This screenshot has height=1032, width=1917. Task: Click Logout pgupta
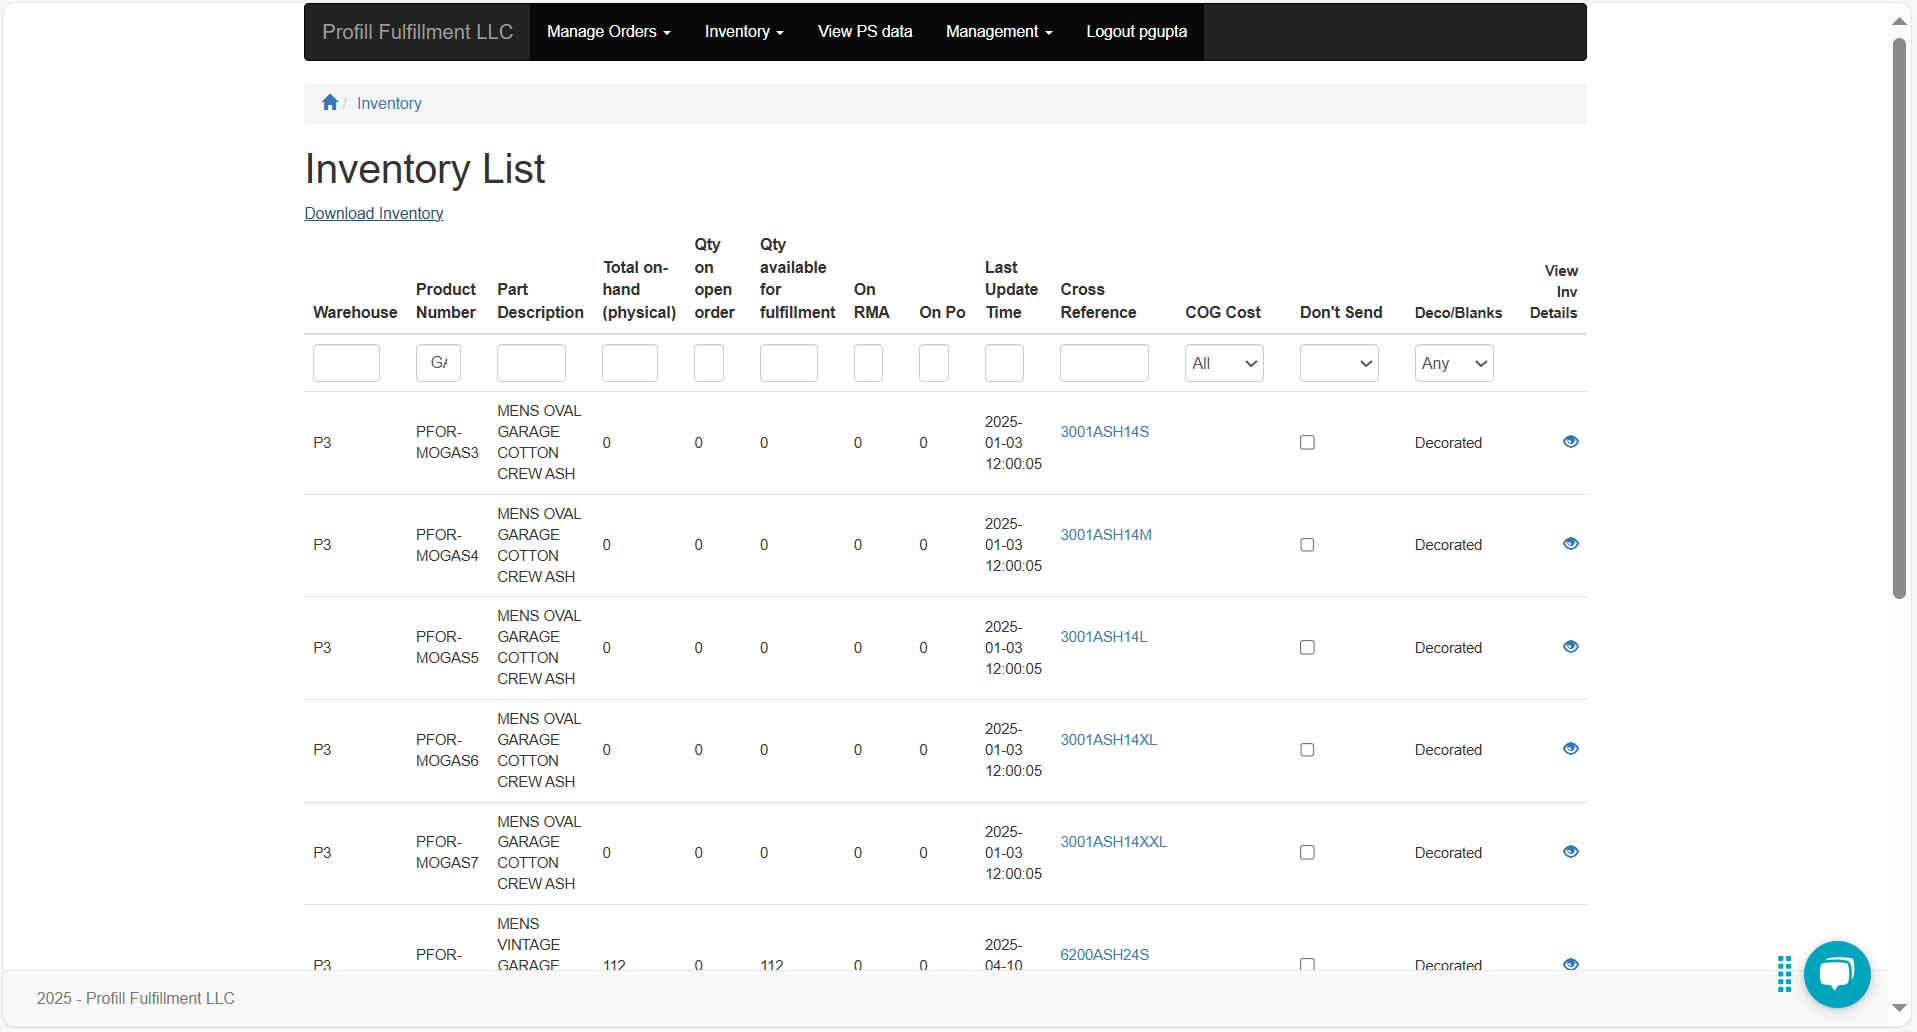pyautogui.click(x=1137, y=32)
